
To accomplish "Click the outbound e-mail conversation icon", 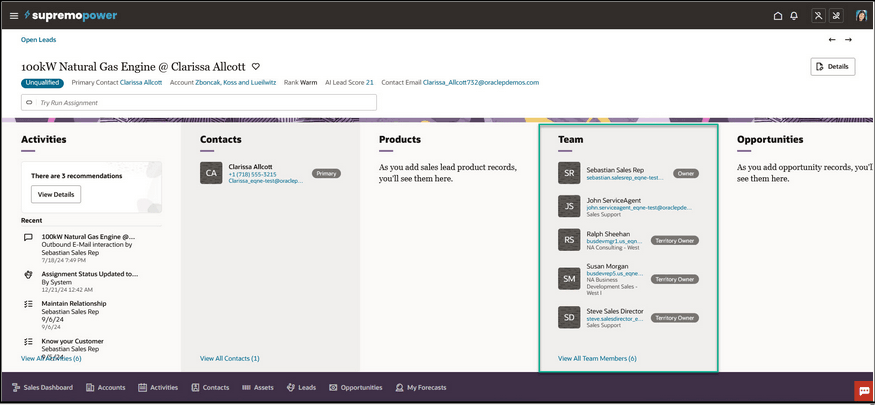I will pyautogui.click(x=28, y=237).
